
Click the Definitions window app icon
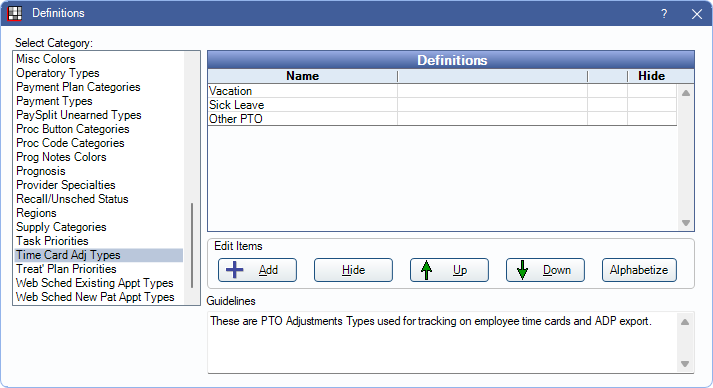[15, 13]
